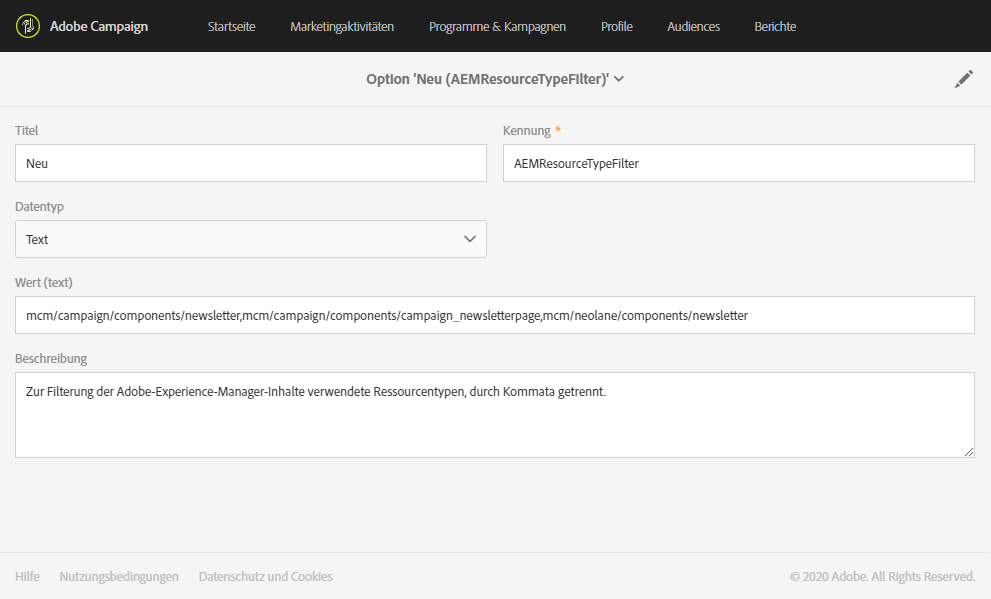
Task: Open Marketingaktivitäten menu
Action: point(342,27)
